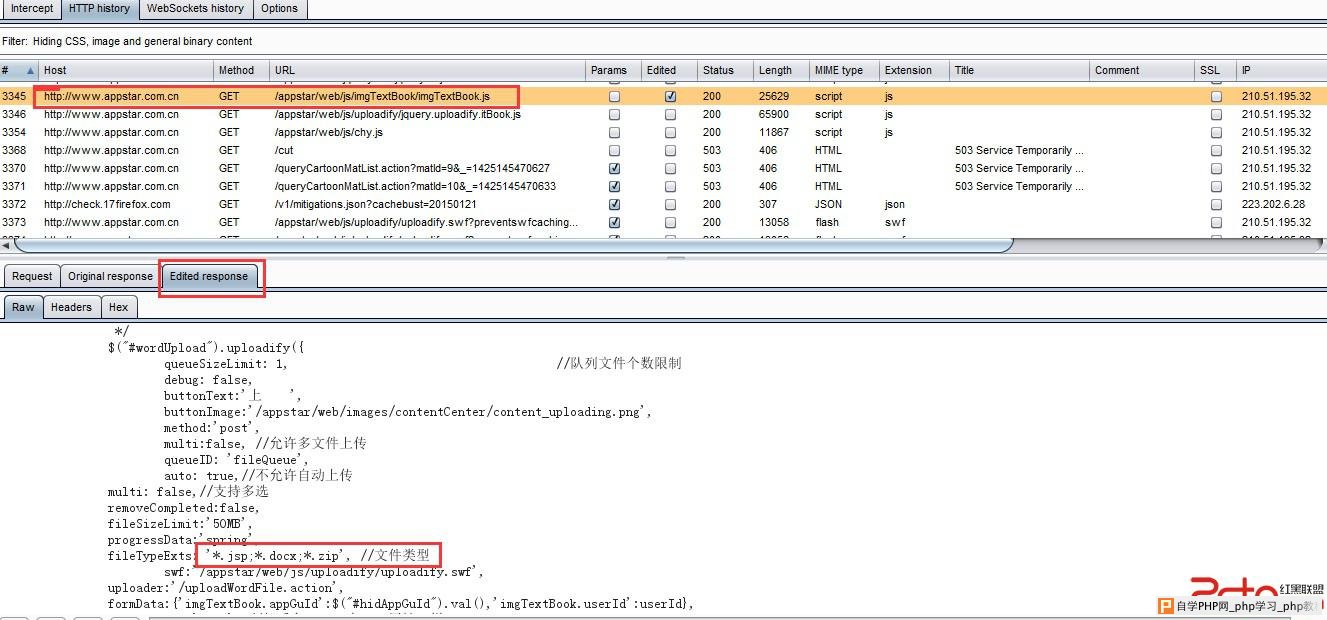Click the fileTypeExts line in the response
1327x620 pixels.
[269, 556]
